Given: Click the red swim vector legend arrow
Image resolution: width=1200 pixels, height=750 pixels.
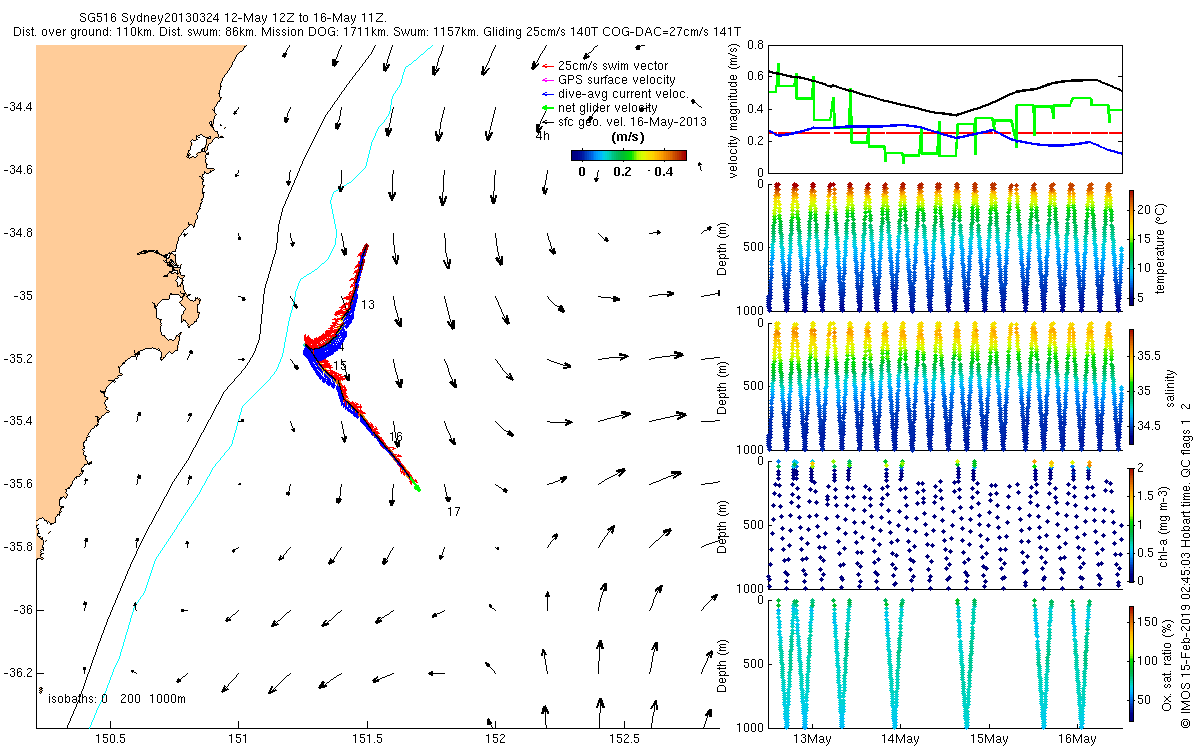Looking at the screenshot, I should click(547, 66).
